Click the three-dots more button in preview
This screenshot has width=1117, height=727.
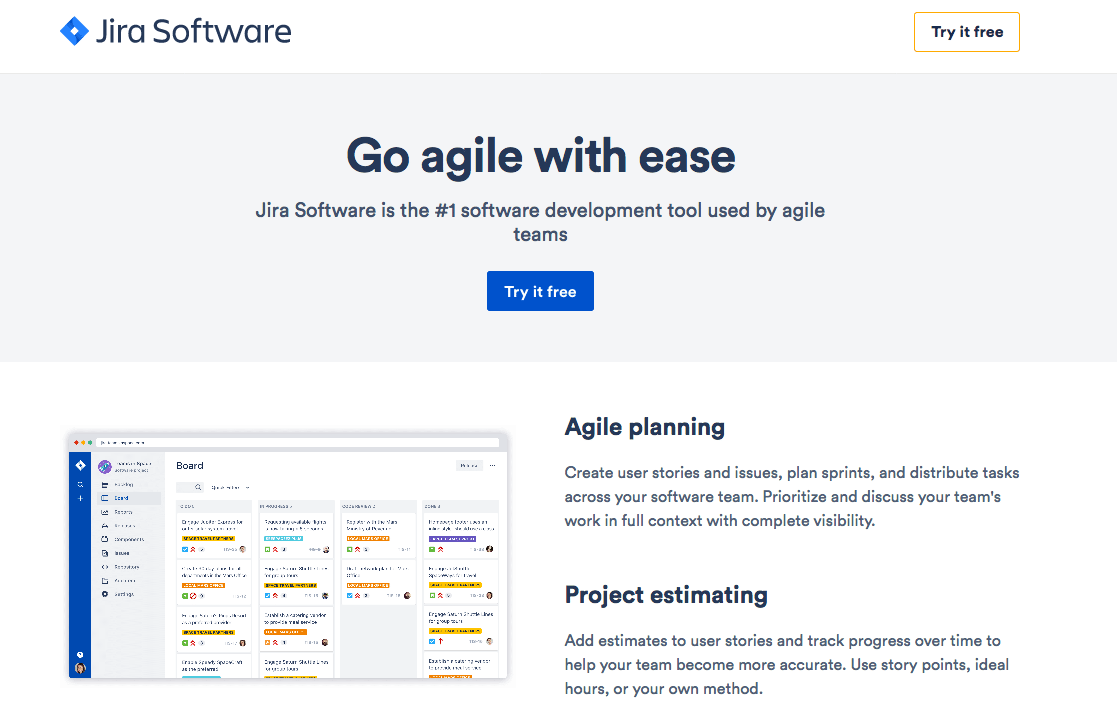point(492,466)
